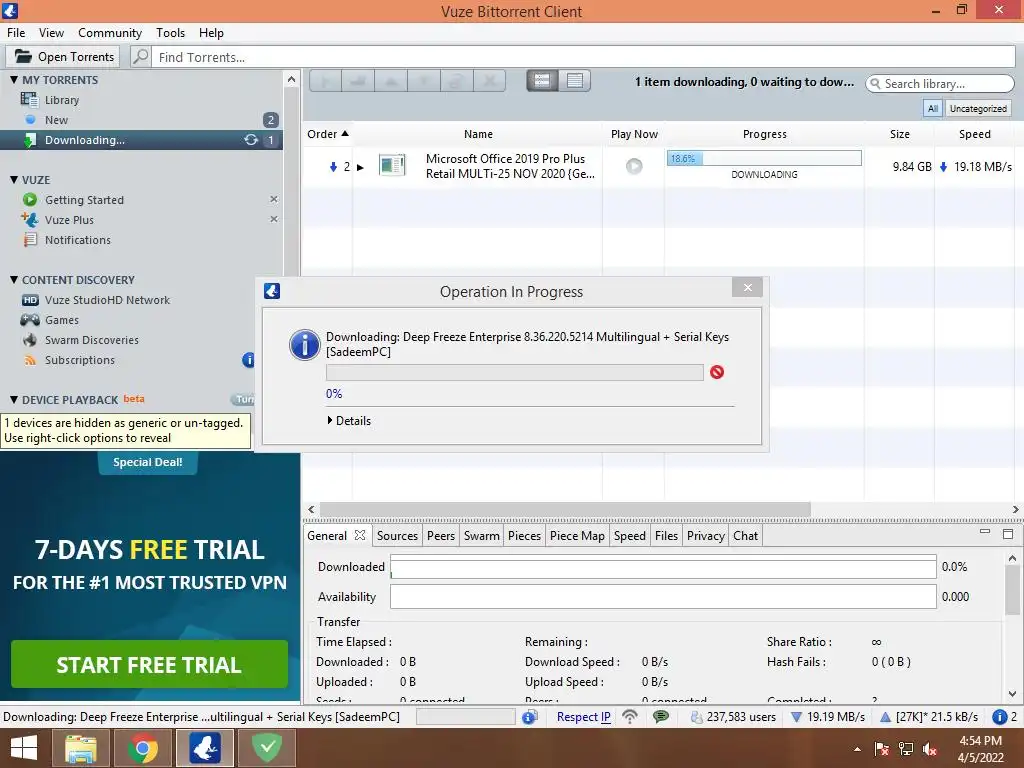Open the Help menu

pos(211,33)
